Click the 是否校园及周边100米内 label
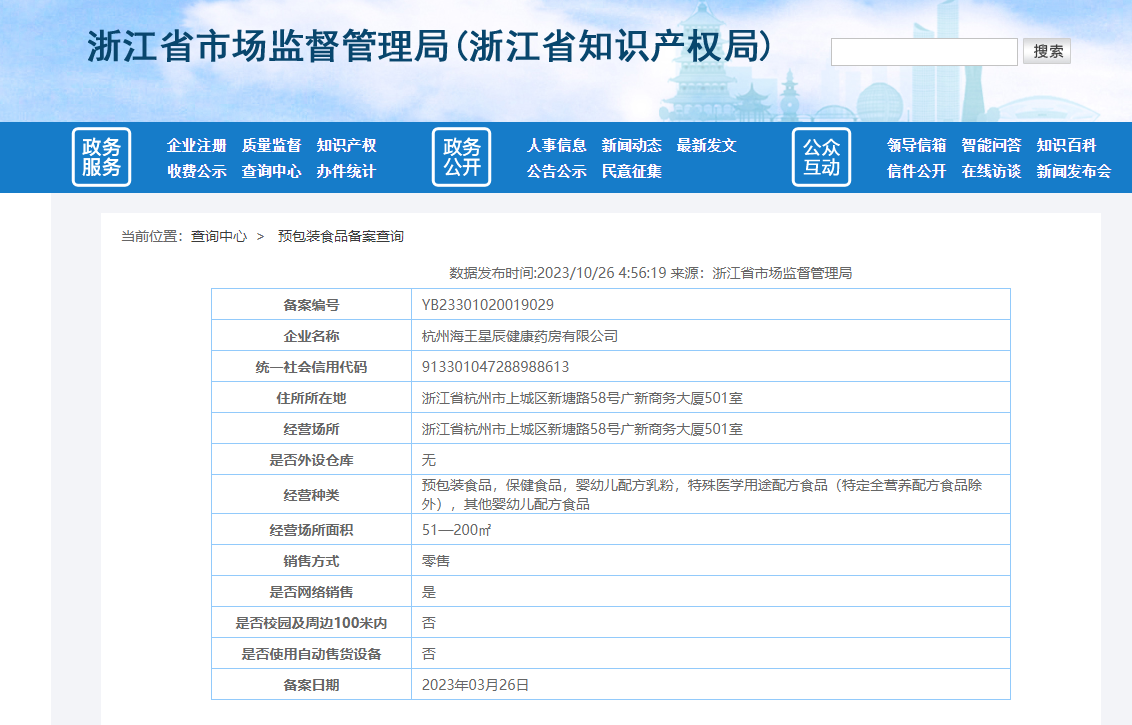This screenshot has height=725, width=1132. coord(311,623)
